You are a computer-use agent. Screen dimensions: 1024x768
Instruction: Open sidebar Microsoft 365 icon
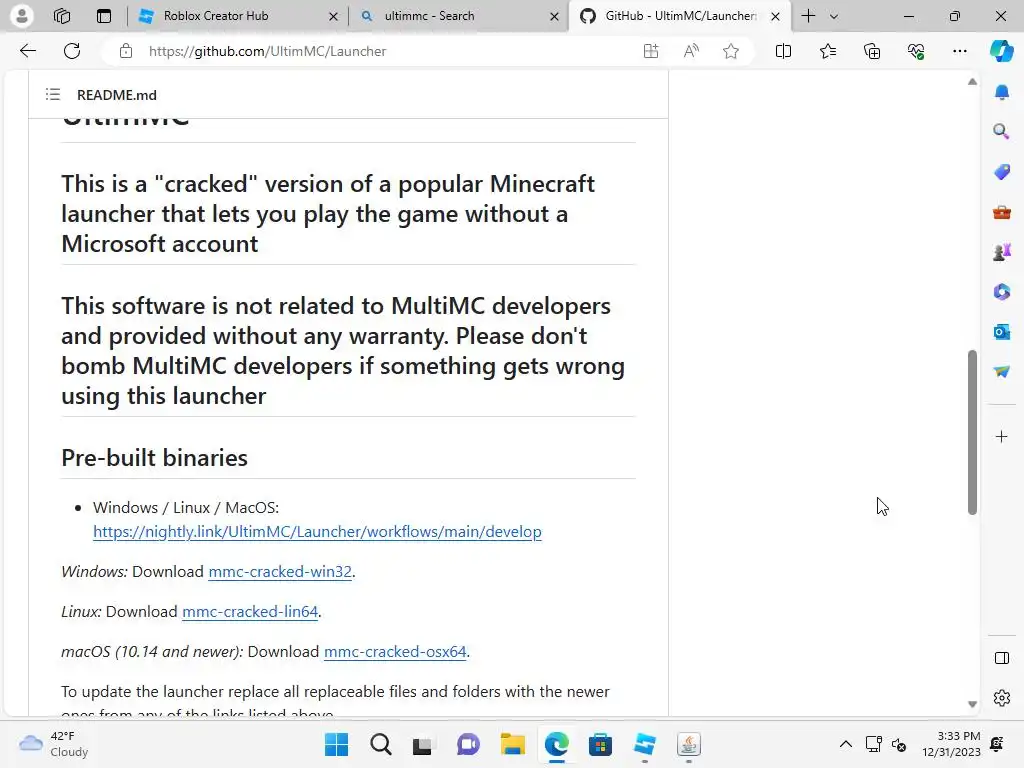pos(1001,292)
